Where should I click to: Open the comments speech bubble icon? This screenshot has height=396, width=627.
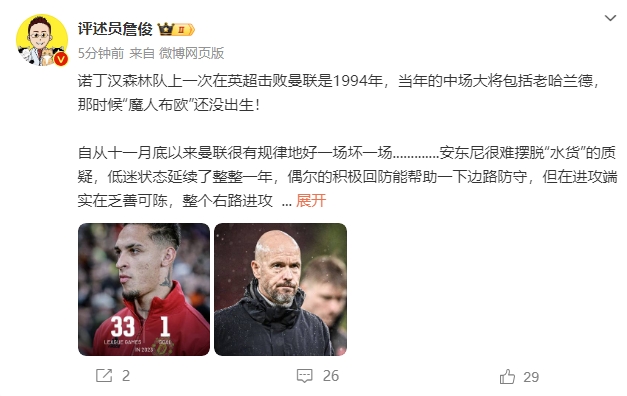pos(304,376)
